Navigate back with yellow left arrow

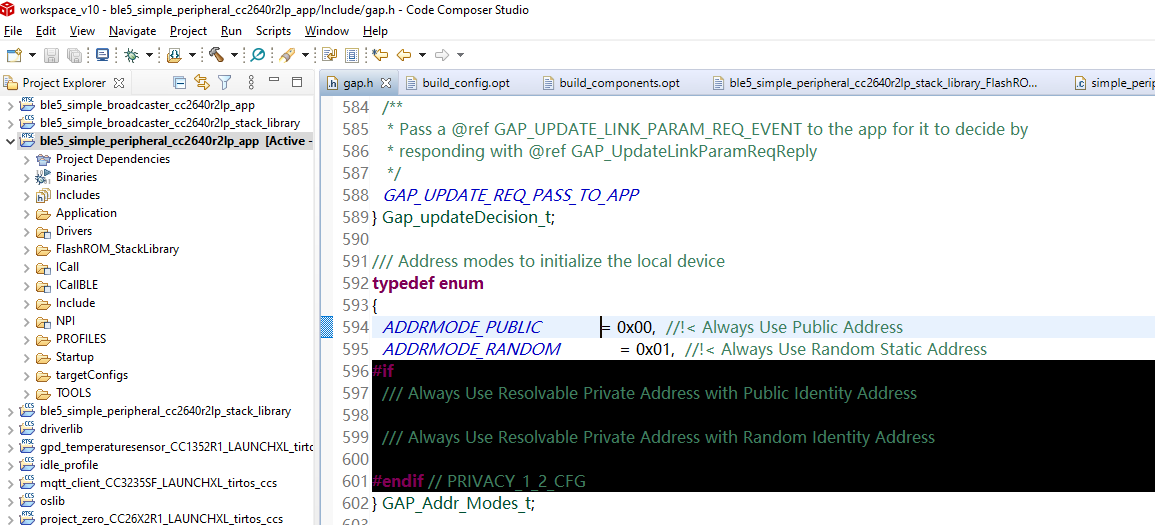tap(404, 55)
